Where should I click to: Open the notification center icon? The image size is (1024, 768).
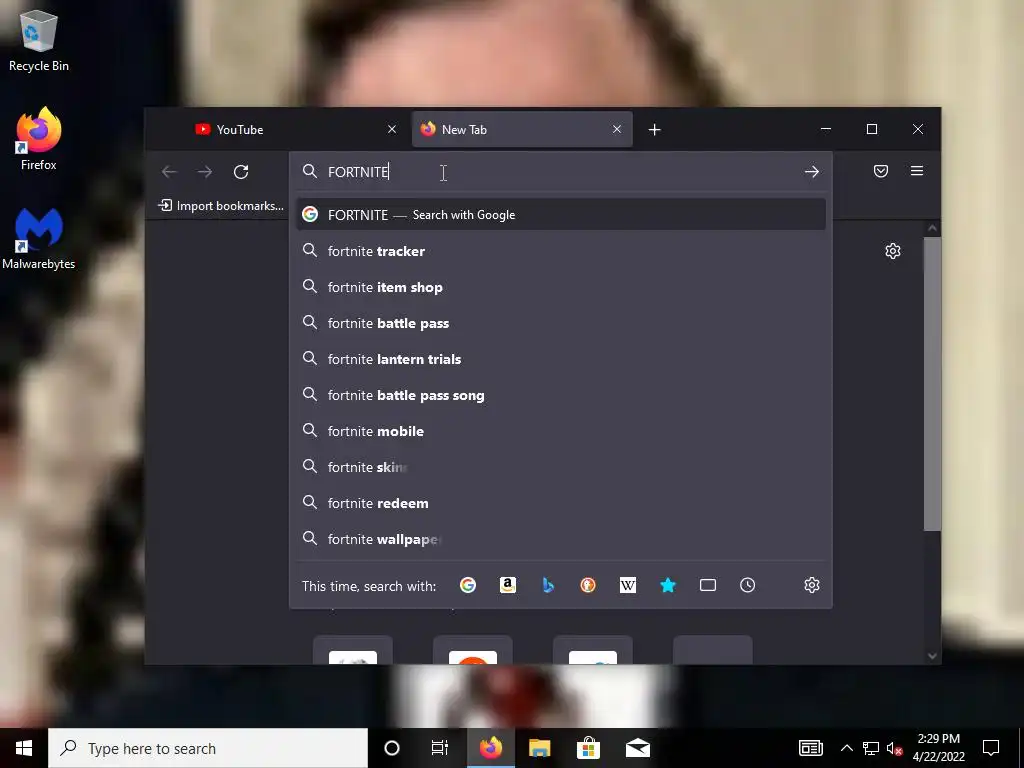point(991,748)
